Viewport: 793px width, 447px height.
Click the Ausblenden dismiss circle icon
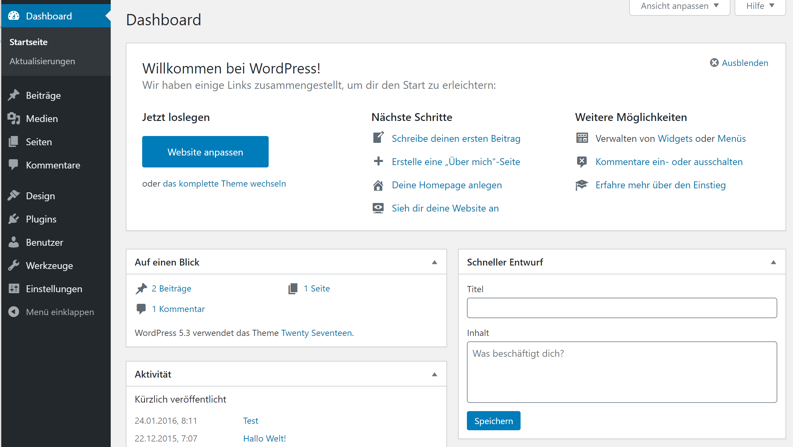coord(714,63)
